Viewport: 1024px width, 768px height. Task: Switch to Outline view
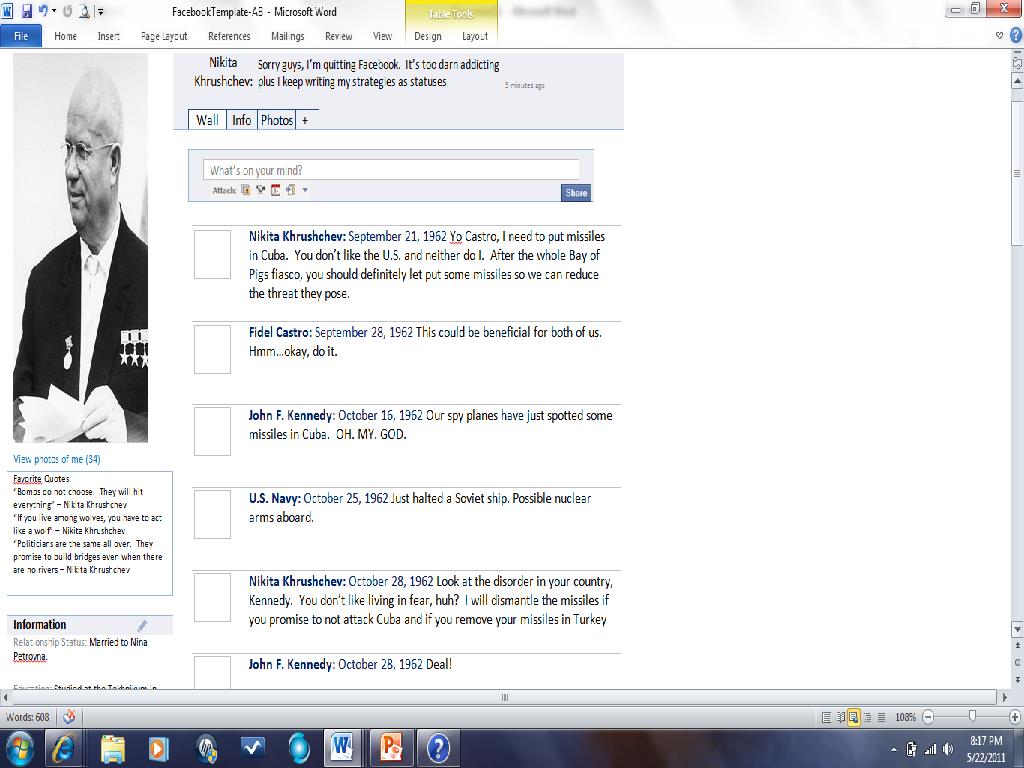[x=868, y=717]
